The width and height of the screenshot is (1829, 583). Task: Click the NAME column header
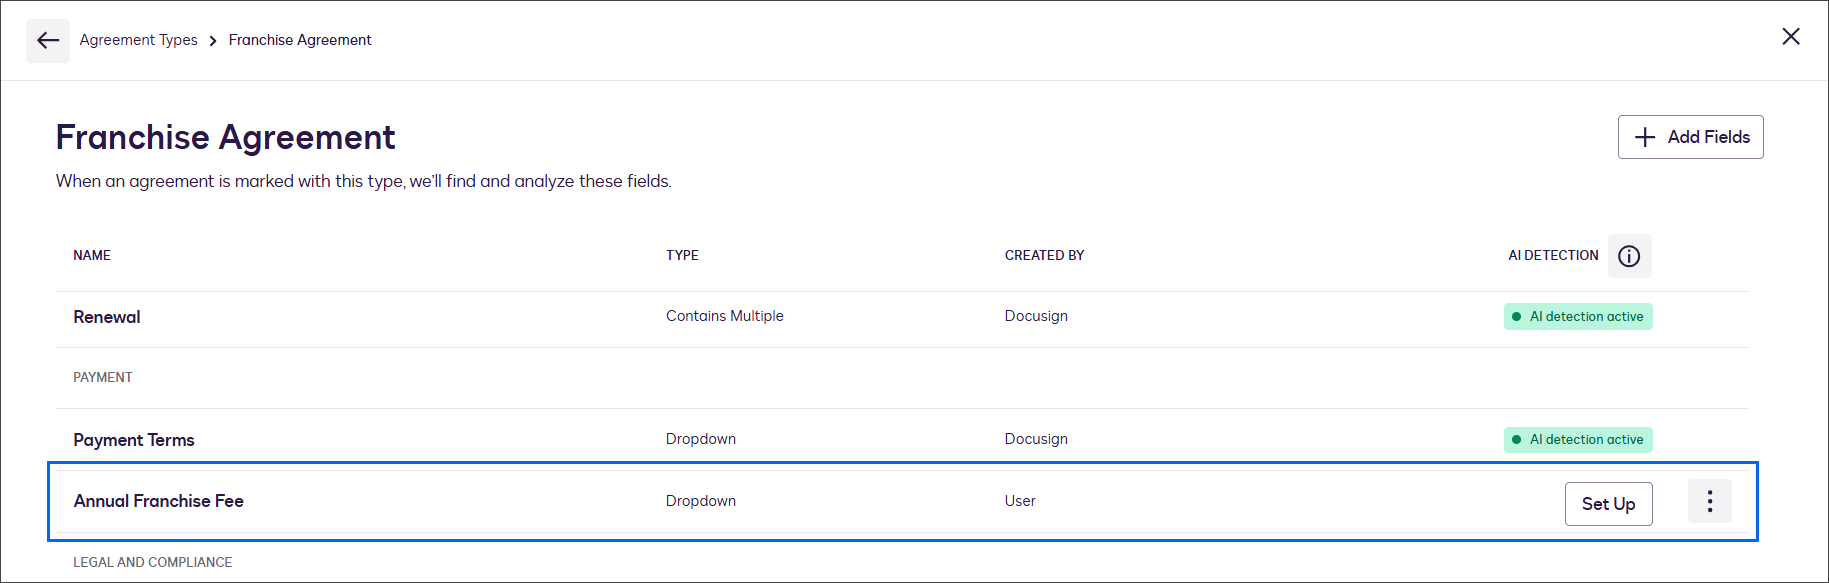pyautogui.click(x=92, y=256)
